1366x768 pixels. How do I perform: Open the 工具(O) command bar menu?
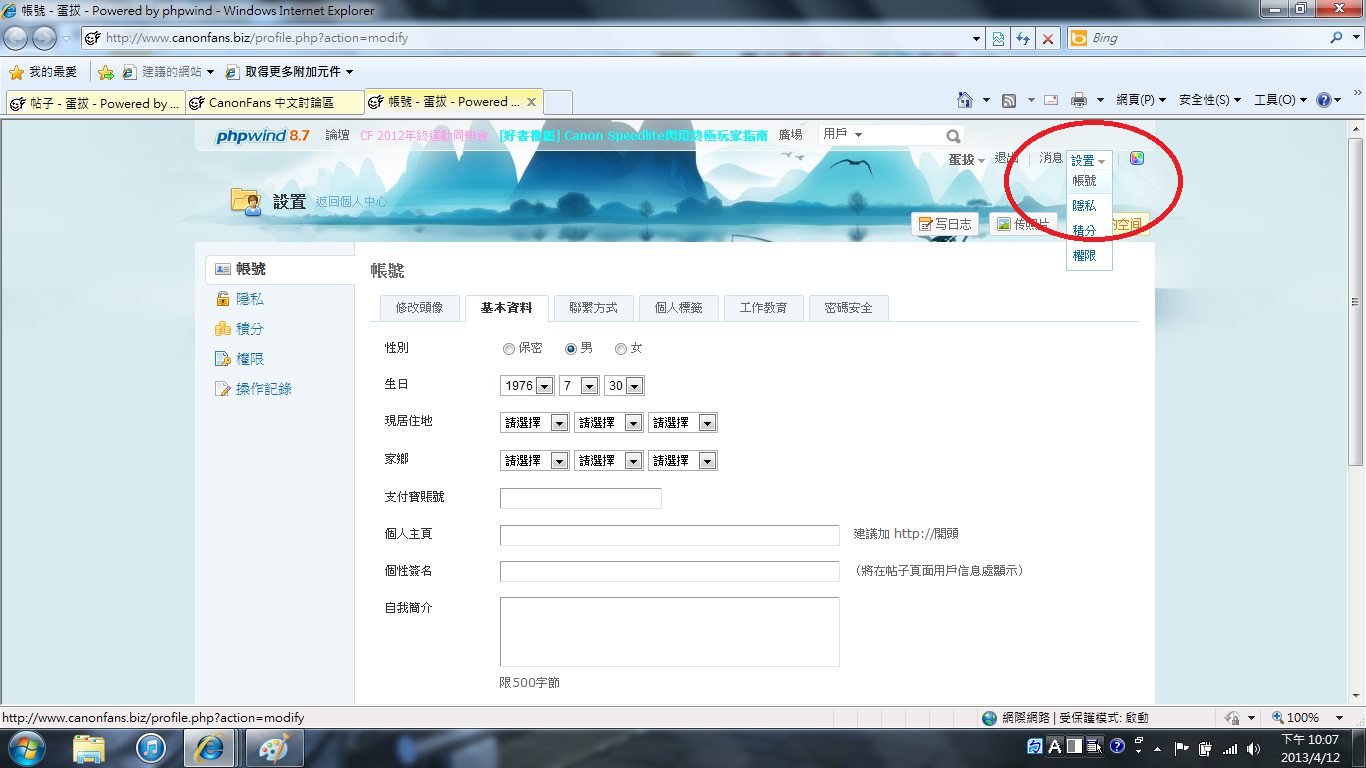[1280, 100]
